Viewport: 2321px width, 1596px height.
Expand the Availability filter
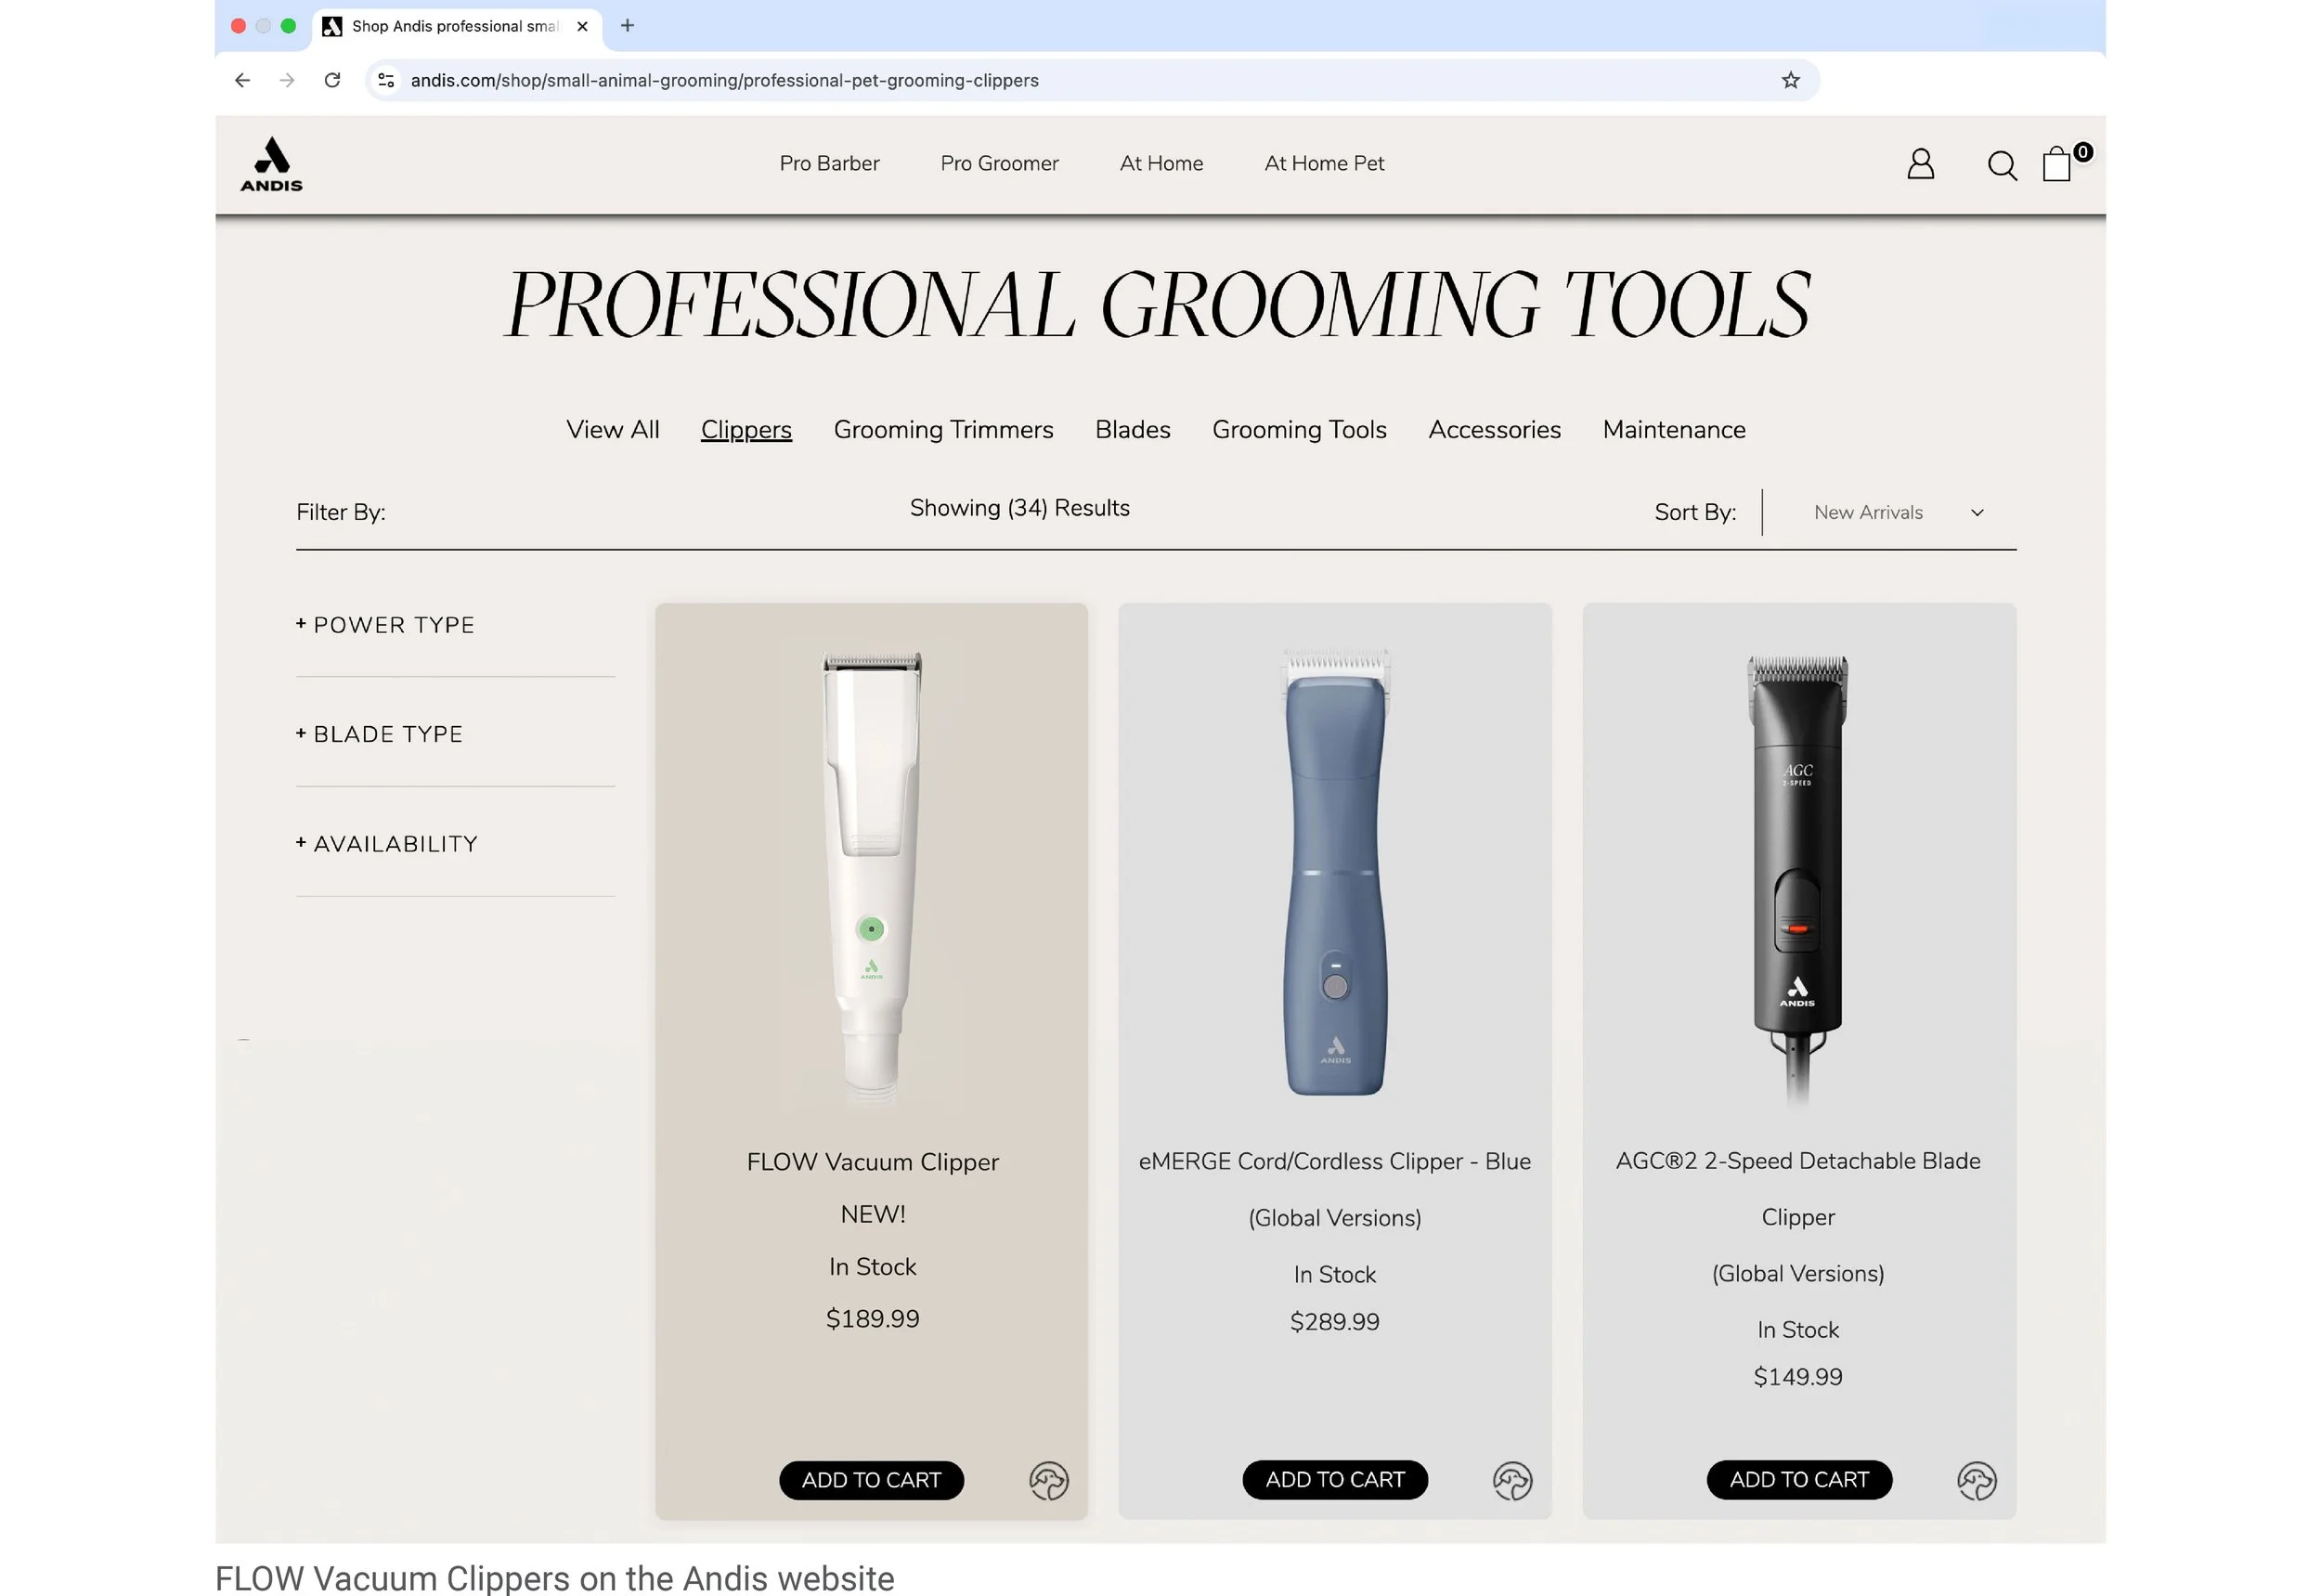click(386, 844)
